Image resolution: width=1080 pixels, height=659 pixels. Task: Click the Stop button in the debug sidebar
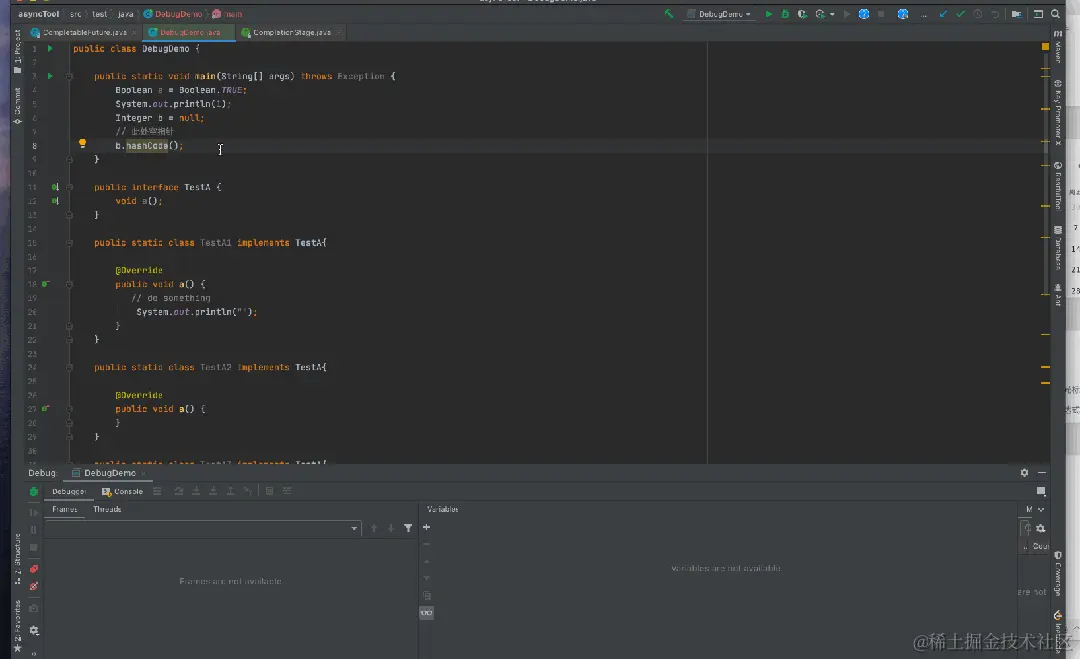tap(34, 547)
